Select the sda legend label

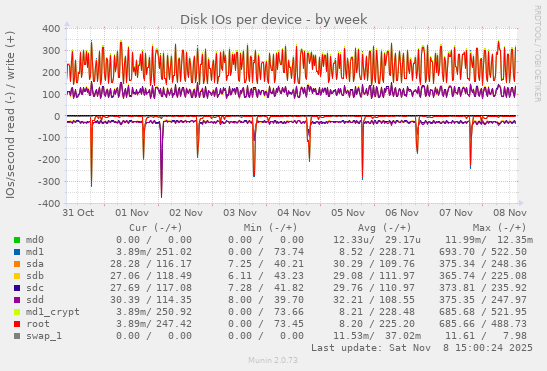coord(35,264)
